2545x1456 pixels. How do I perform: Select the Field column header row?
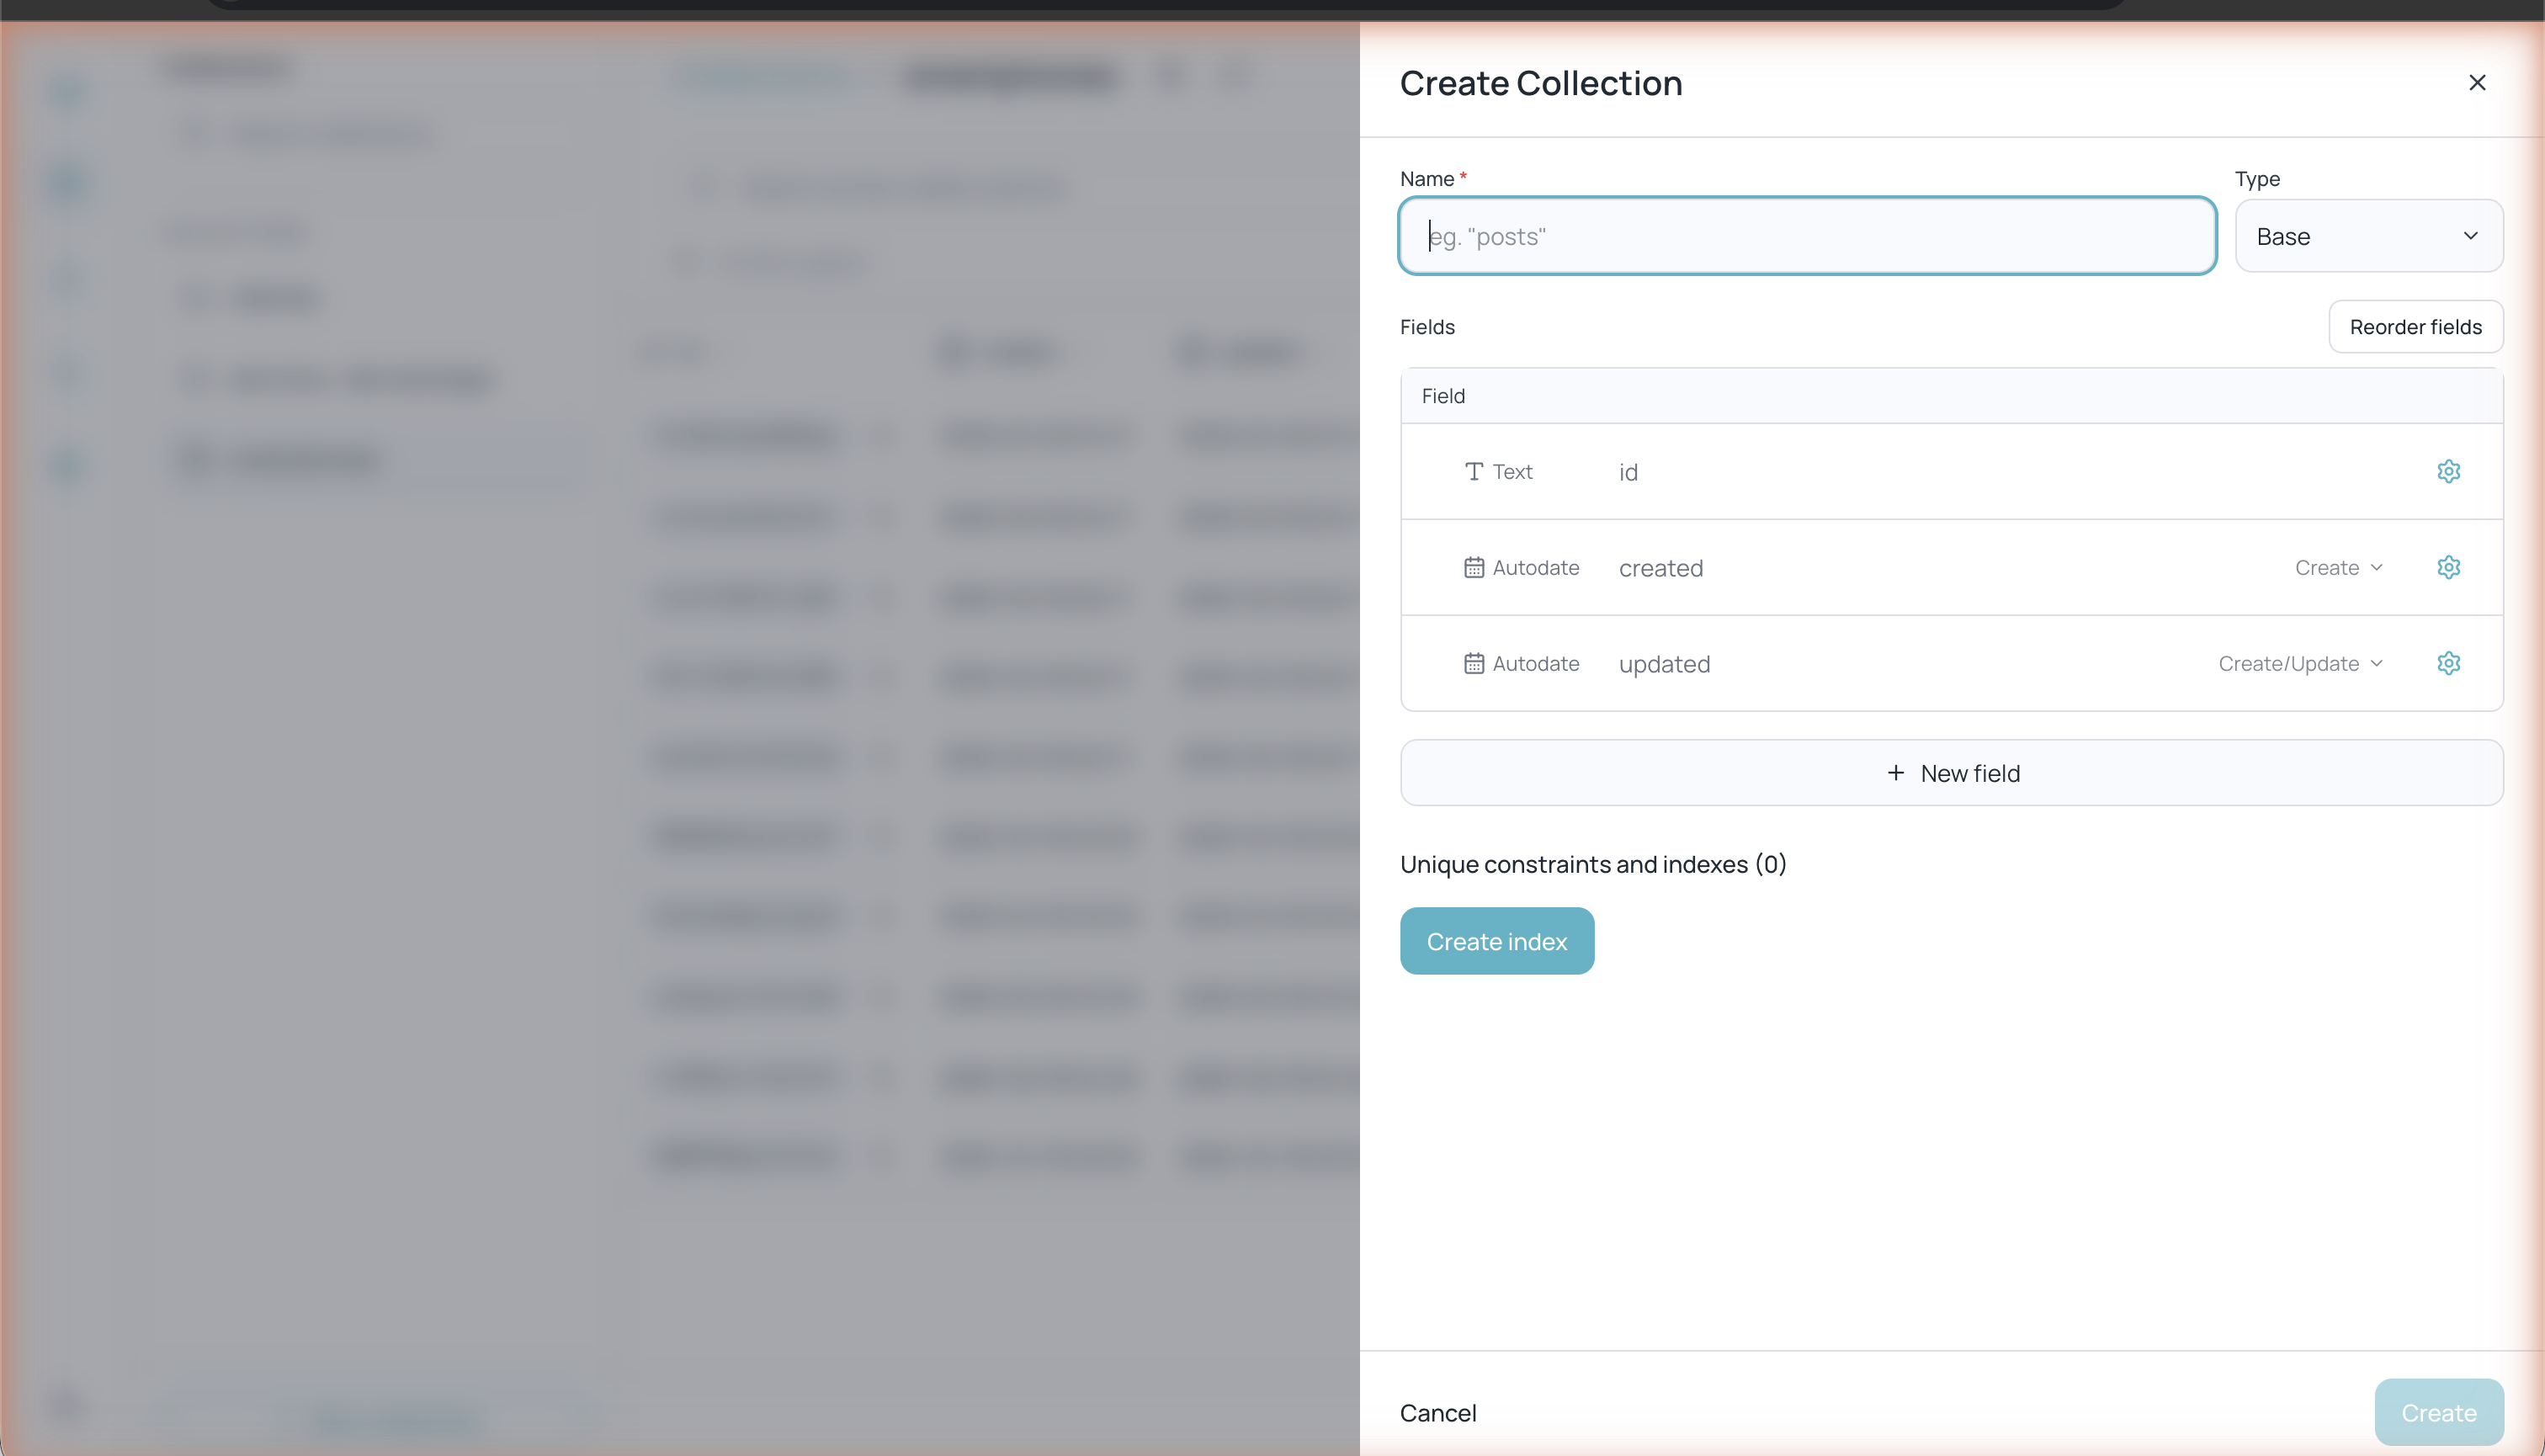tap(1951, 395)
